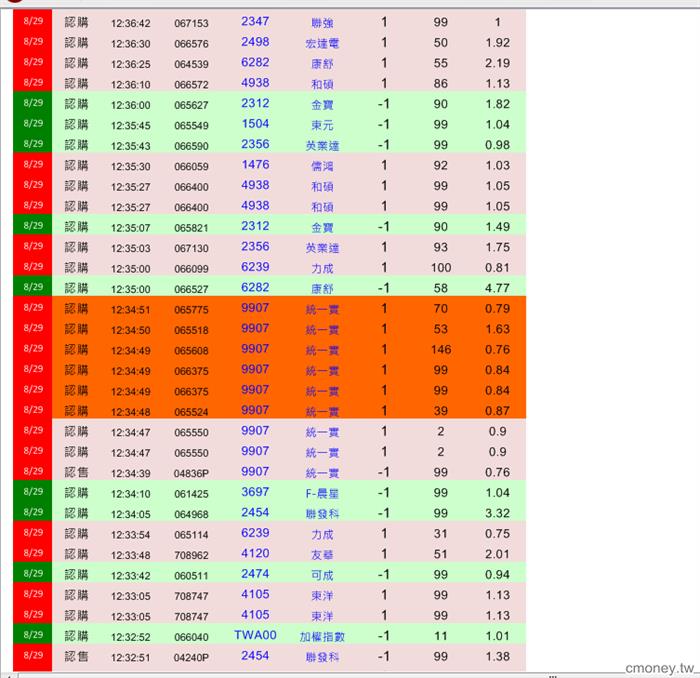Open 6282 code in warrant 064539 row
This screenshot has width=700, height=678.
coord(255,62)
